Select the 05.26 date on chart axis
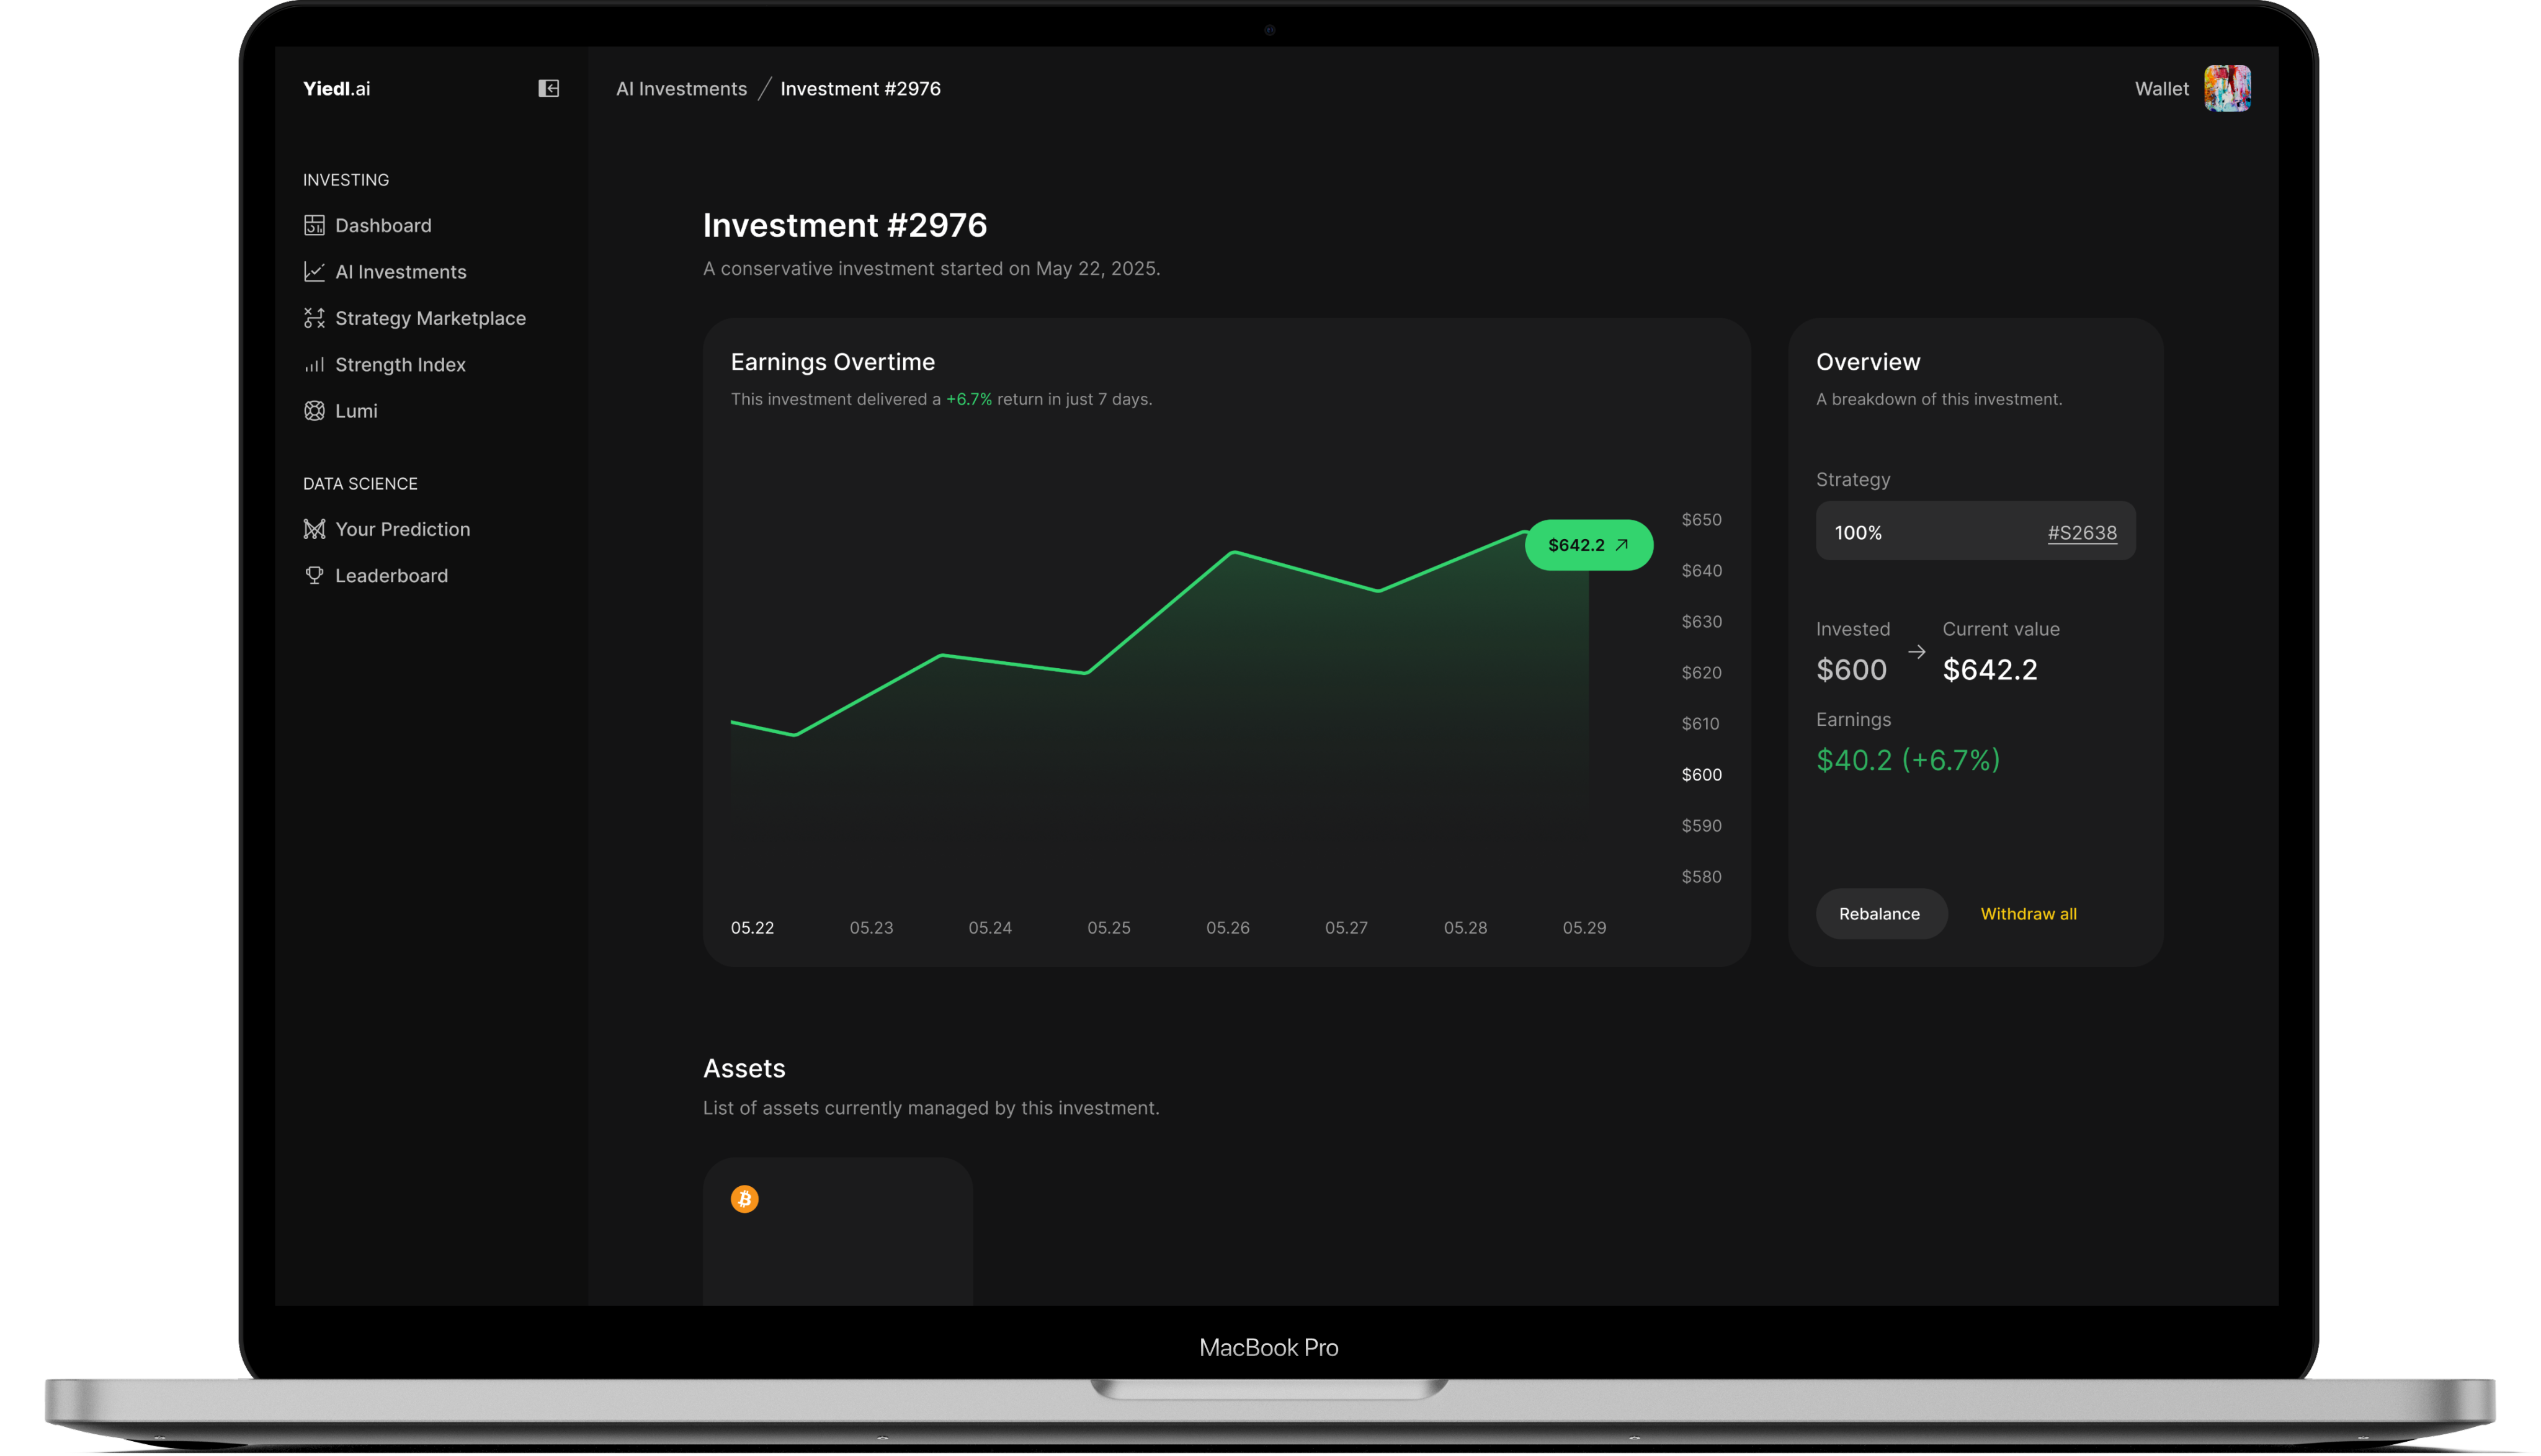The width and height of the screenshot is (2541, 1456). (x=1227, y=928)
